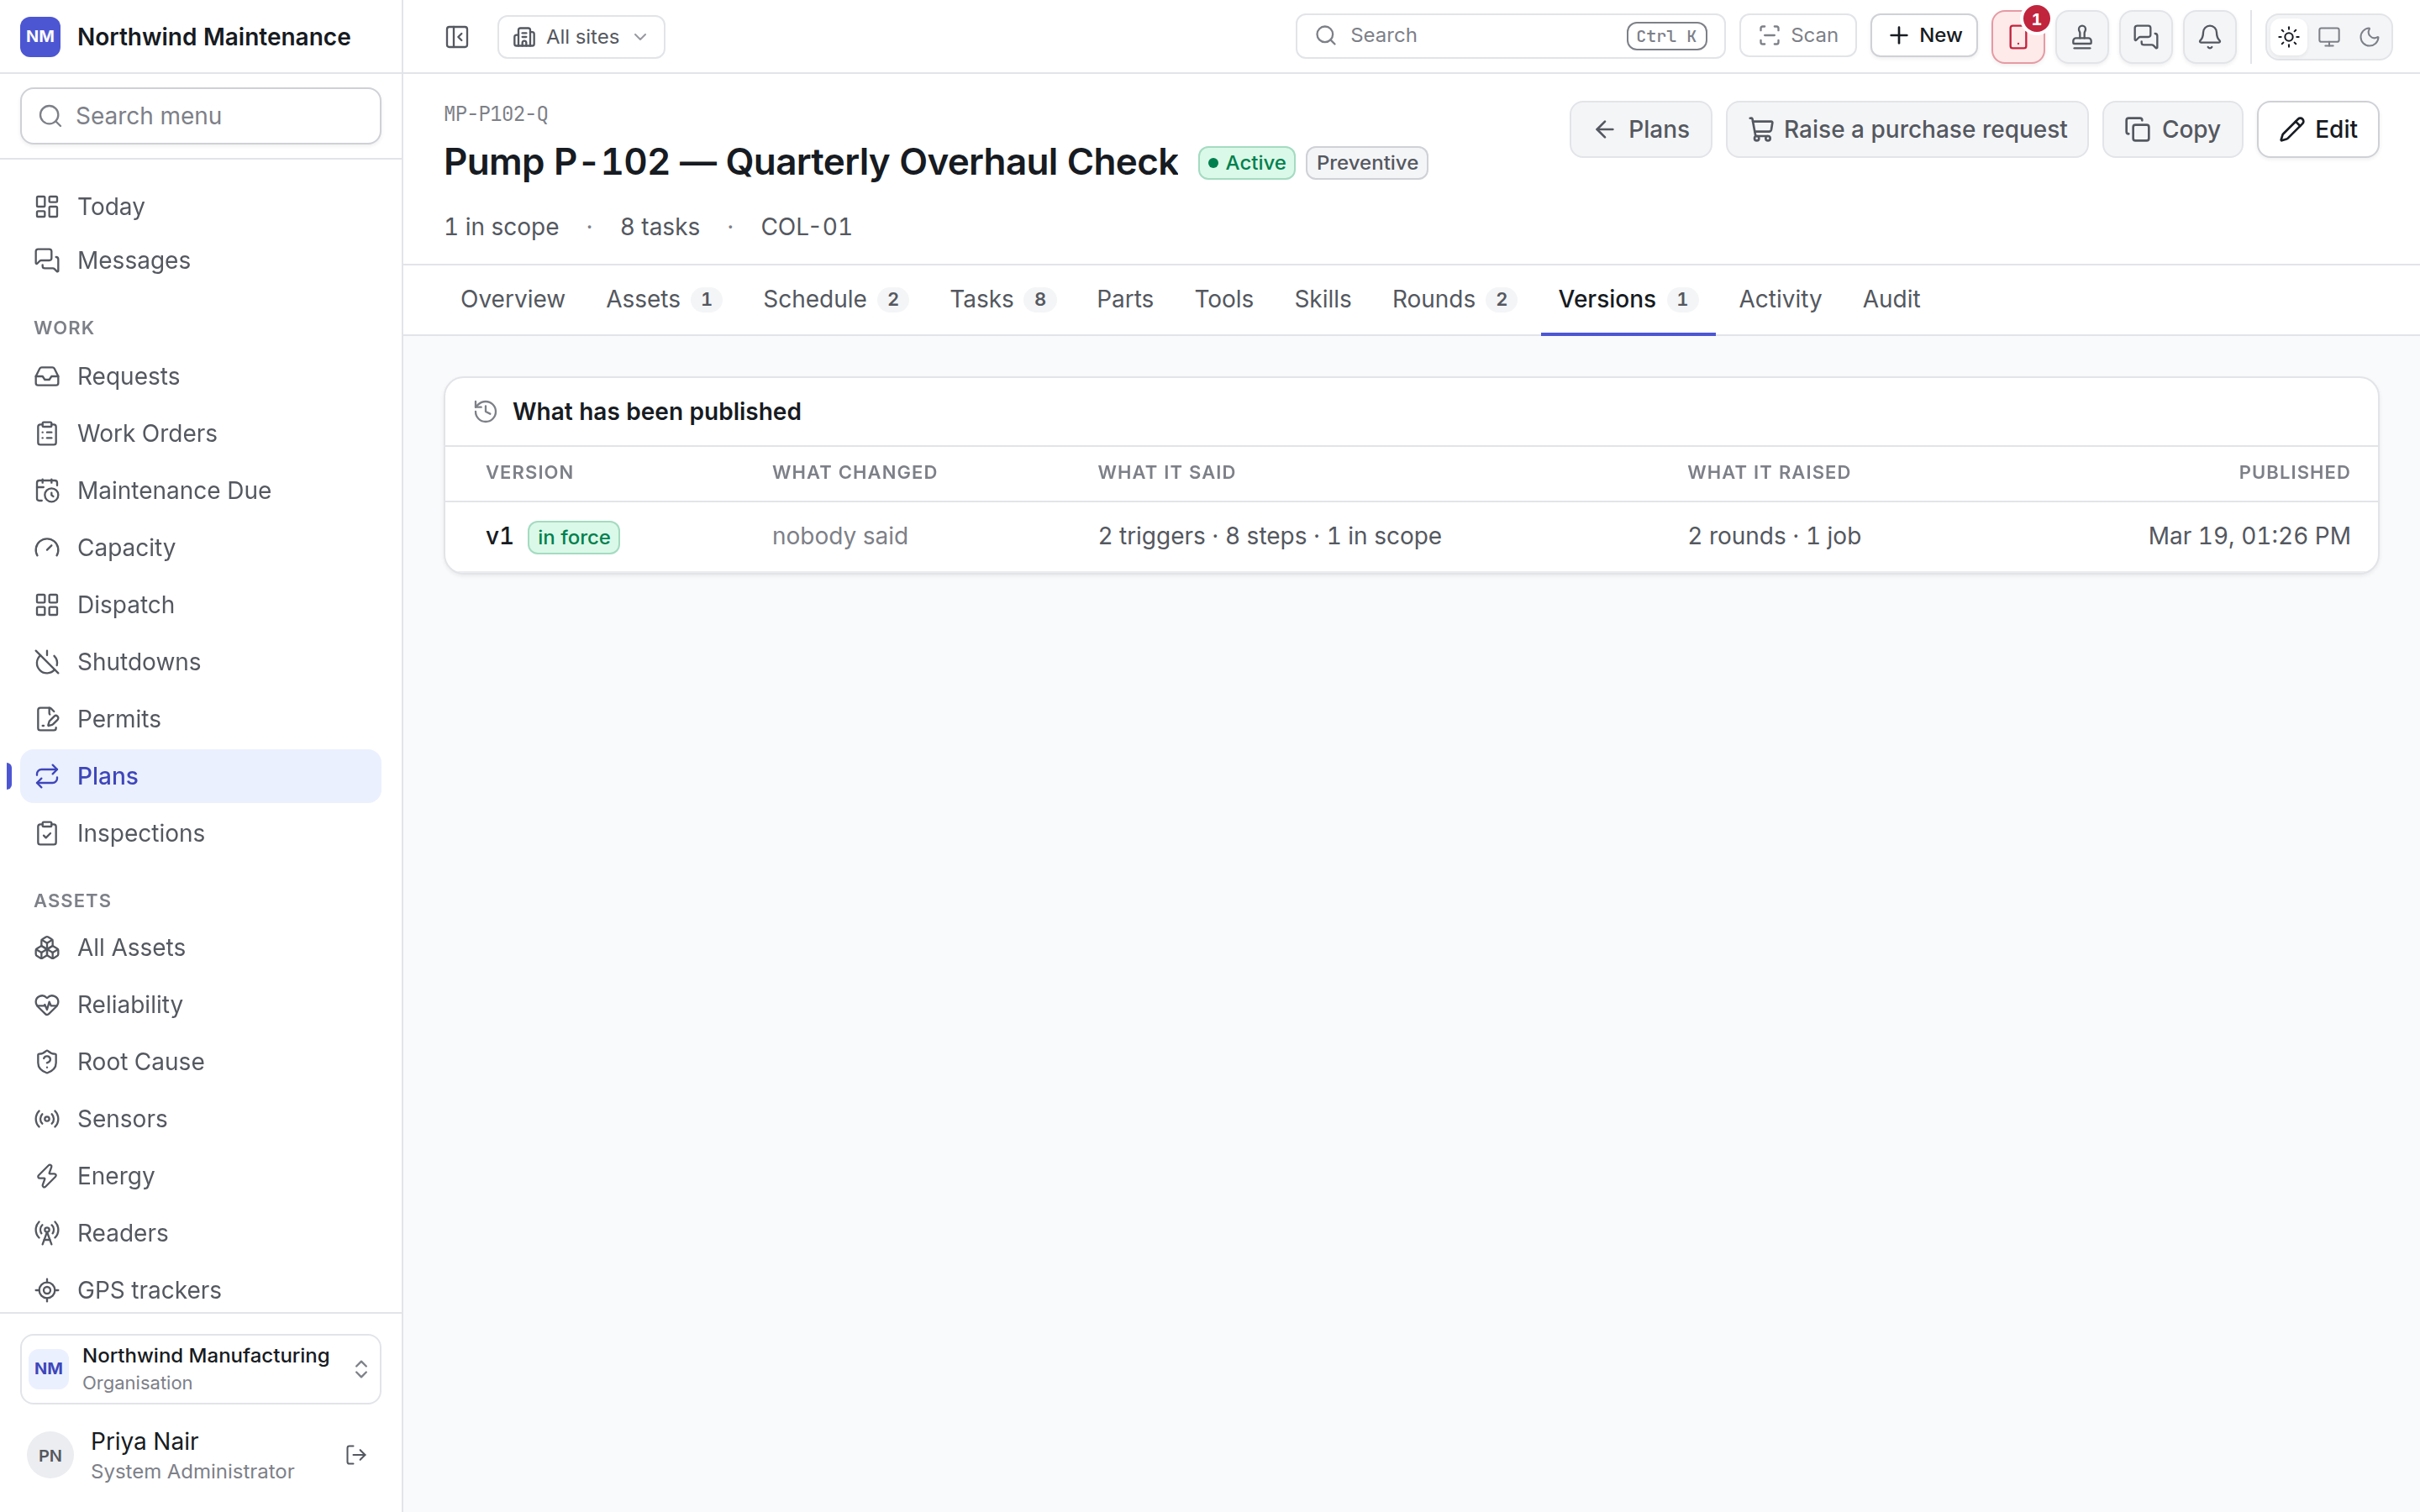Open the notifications bell
Image resolution: width=2420 pixels, height=1512 pixels.
2210,37
